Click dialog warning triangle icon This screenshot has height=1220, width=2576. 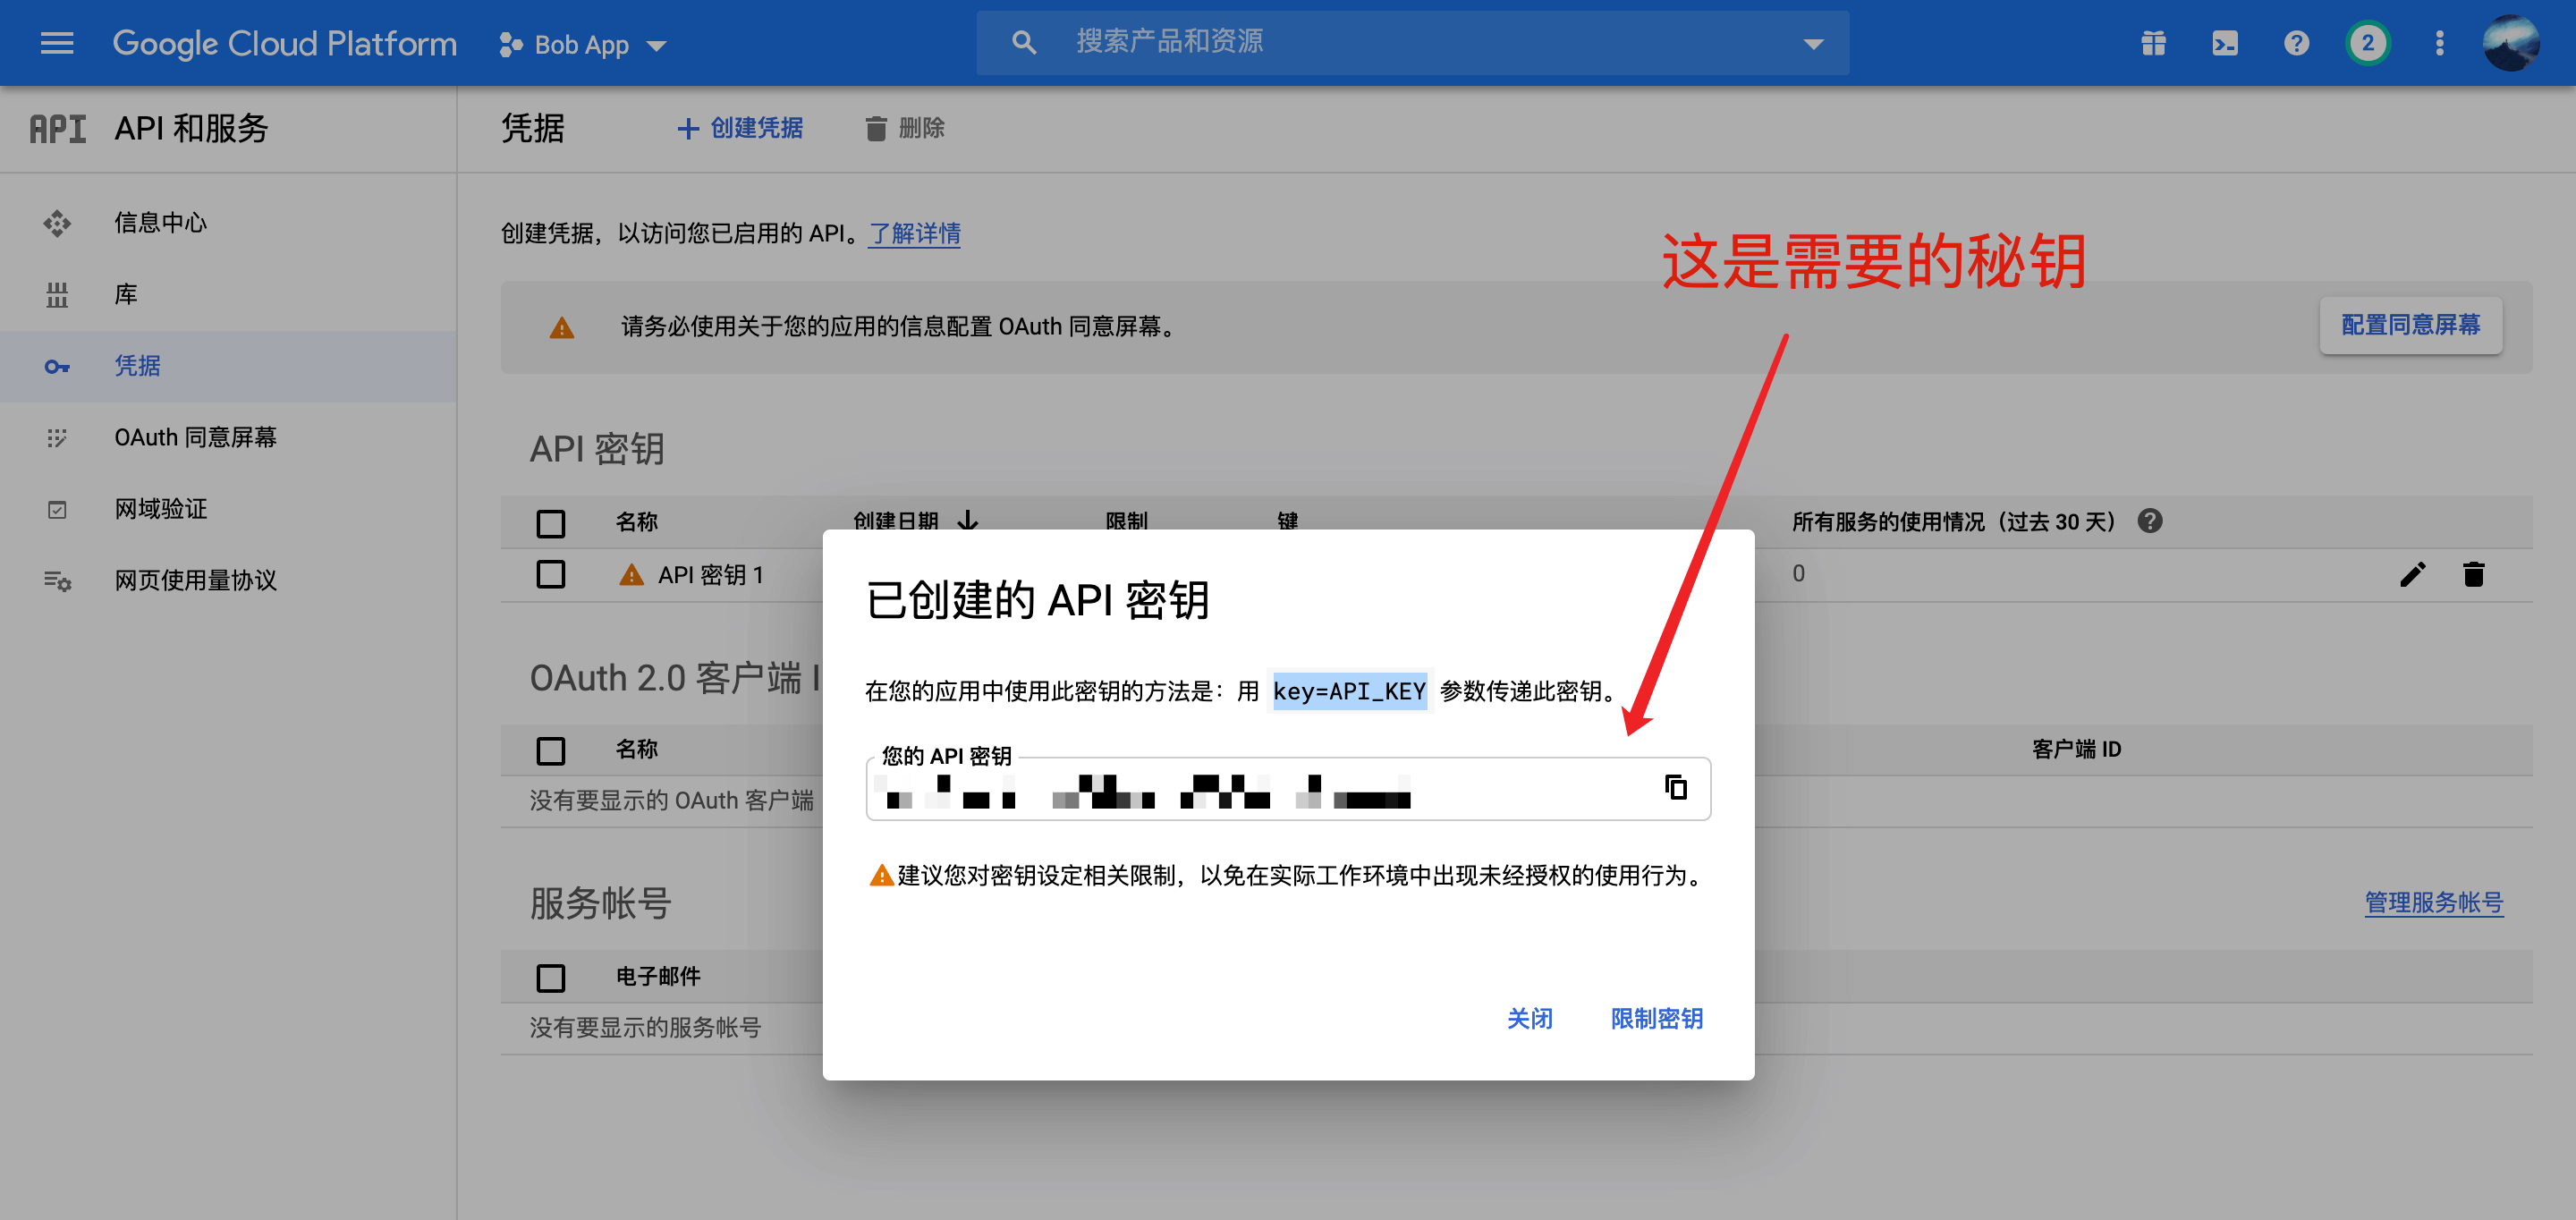pos(881,876)
